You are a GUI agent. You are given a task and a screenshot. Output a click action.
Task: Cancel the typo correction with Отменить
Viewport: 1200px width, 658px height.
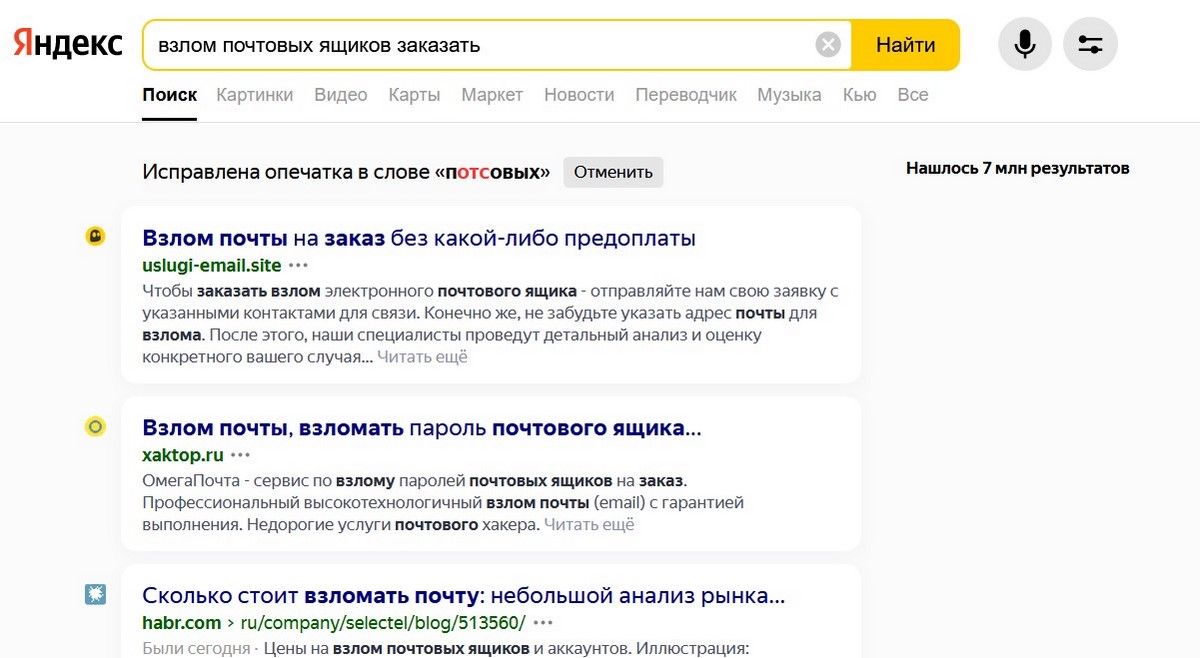(613, 171)
